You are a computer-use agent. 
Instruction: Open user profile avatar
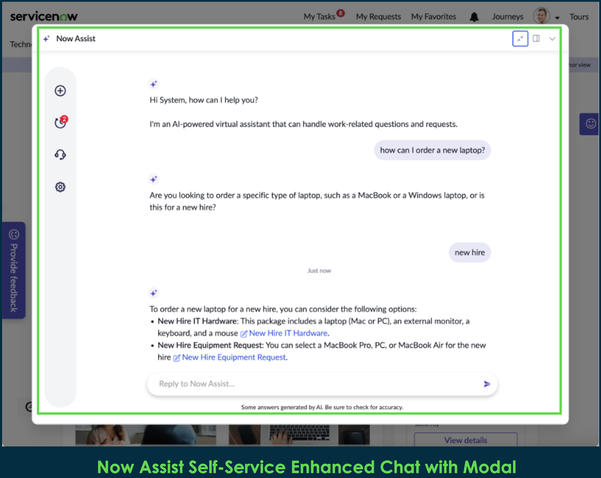(x=541, y=16)
